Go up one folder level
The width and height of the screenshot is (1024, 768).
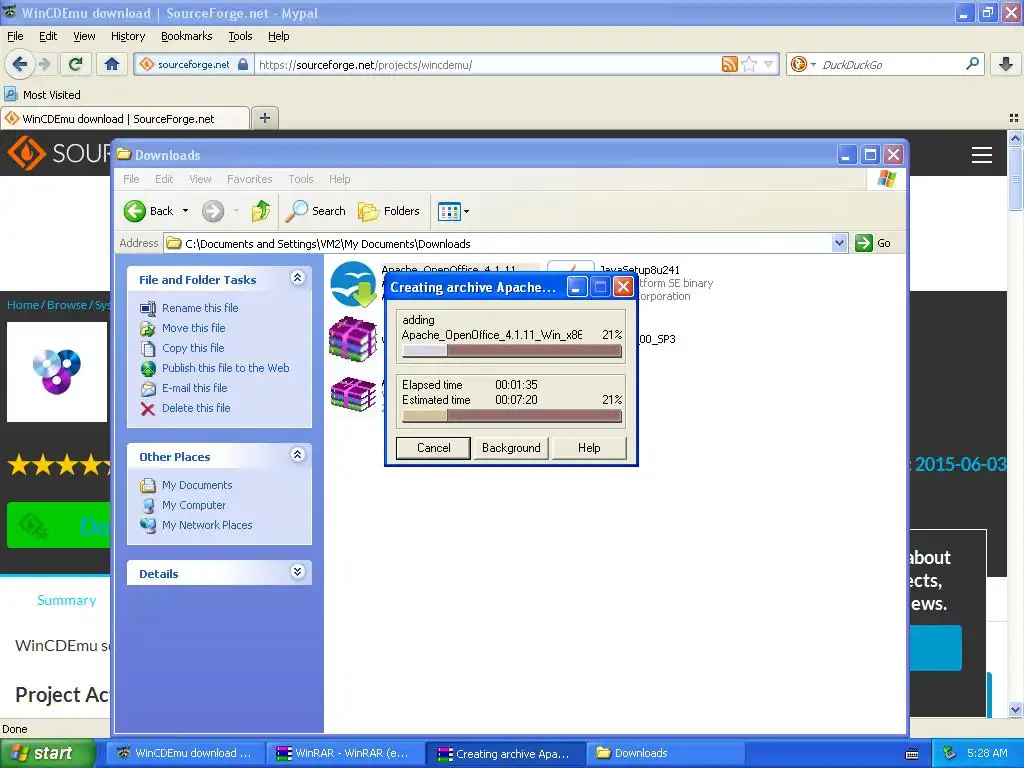[x=261, y=211]
